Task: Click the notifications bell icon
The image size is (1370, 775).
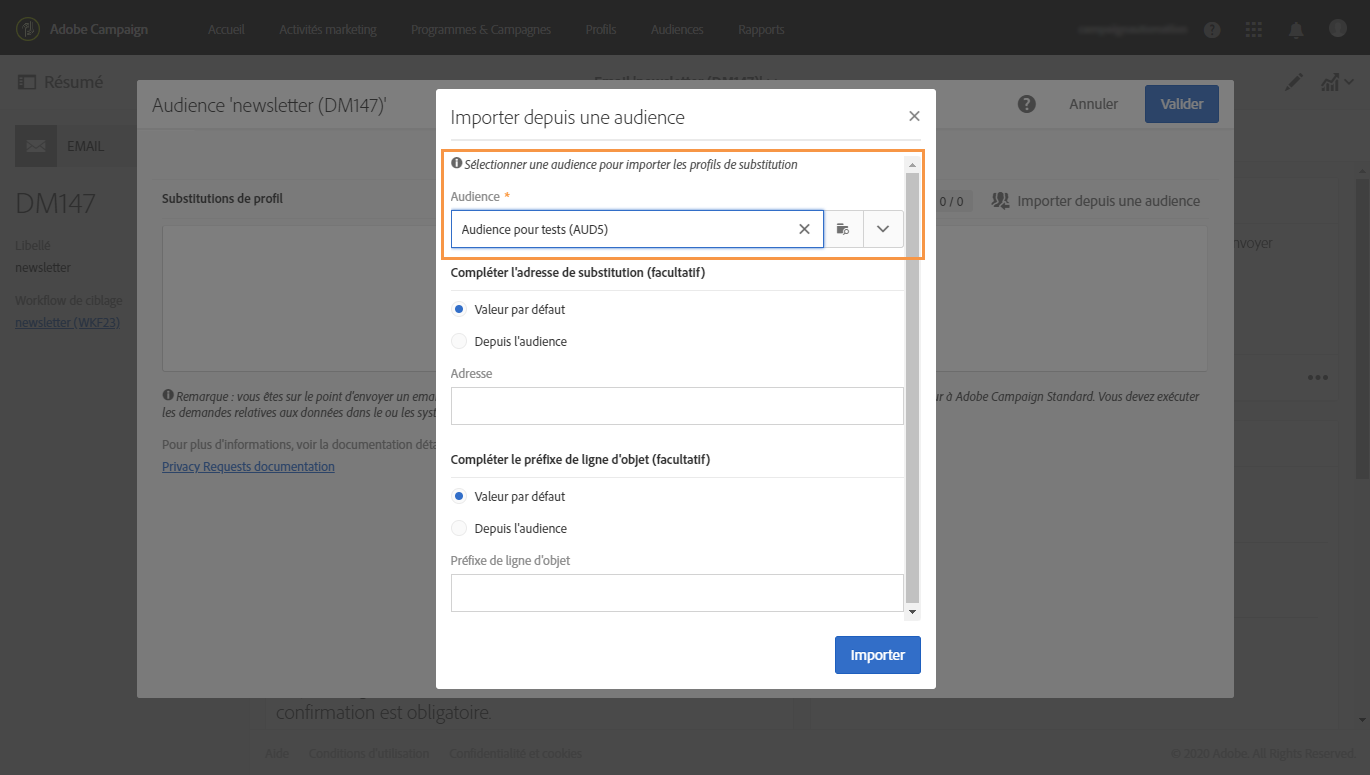Action: click(1296, 30)
